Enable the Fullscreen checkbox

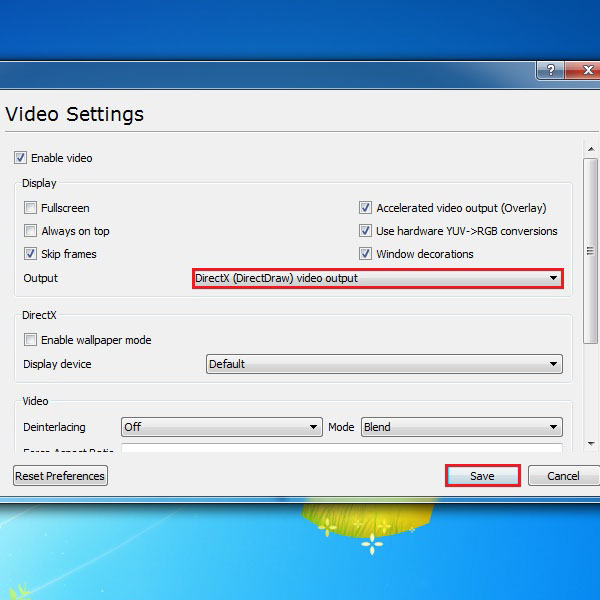tap(30, 208)
